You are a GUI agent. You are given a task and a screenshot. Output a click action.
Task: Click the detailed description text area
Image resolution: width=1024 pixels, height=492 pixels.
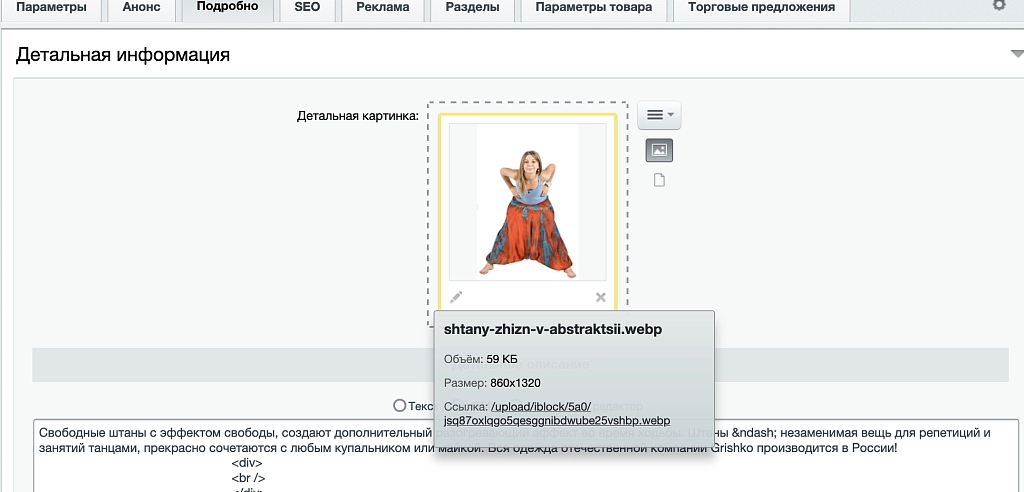526,455
